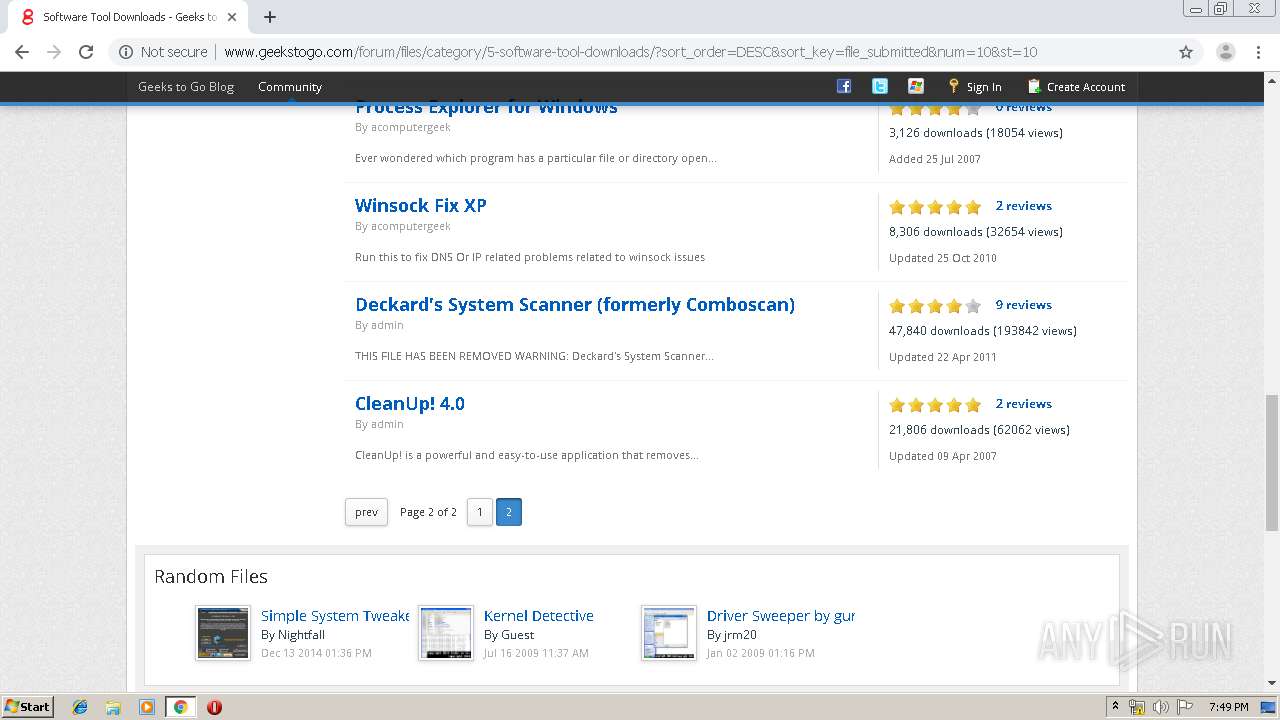Click rating stars for CleanUp! 4.0
This screenshot has height=720, width=1280.
click(x=935, y=405)
